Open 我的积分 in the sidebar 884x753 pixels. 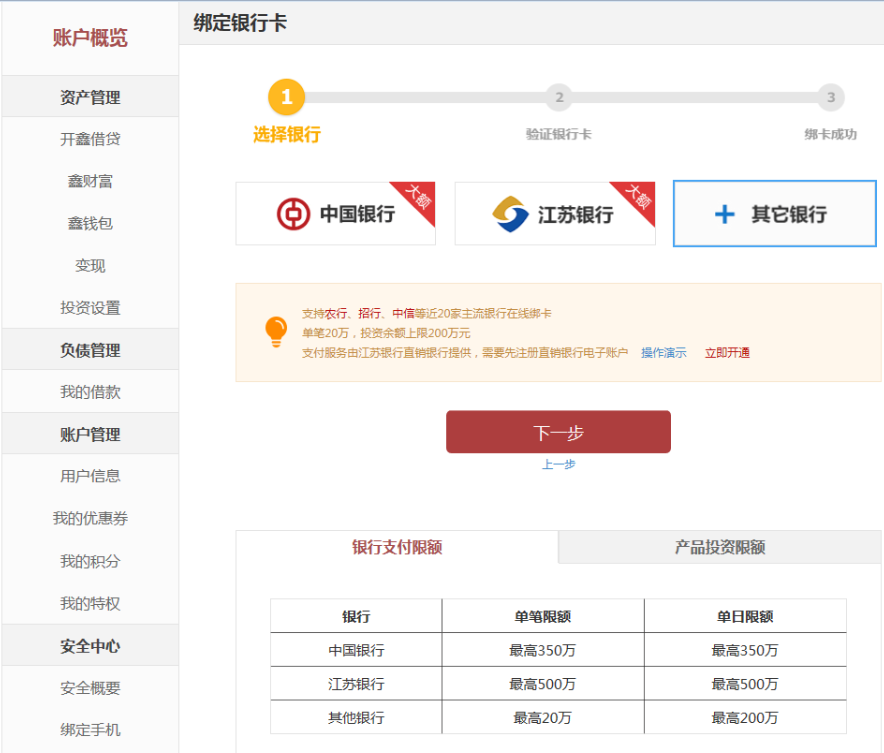(x=90, y=561)
